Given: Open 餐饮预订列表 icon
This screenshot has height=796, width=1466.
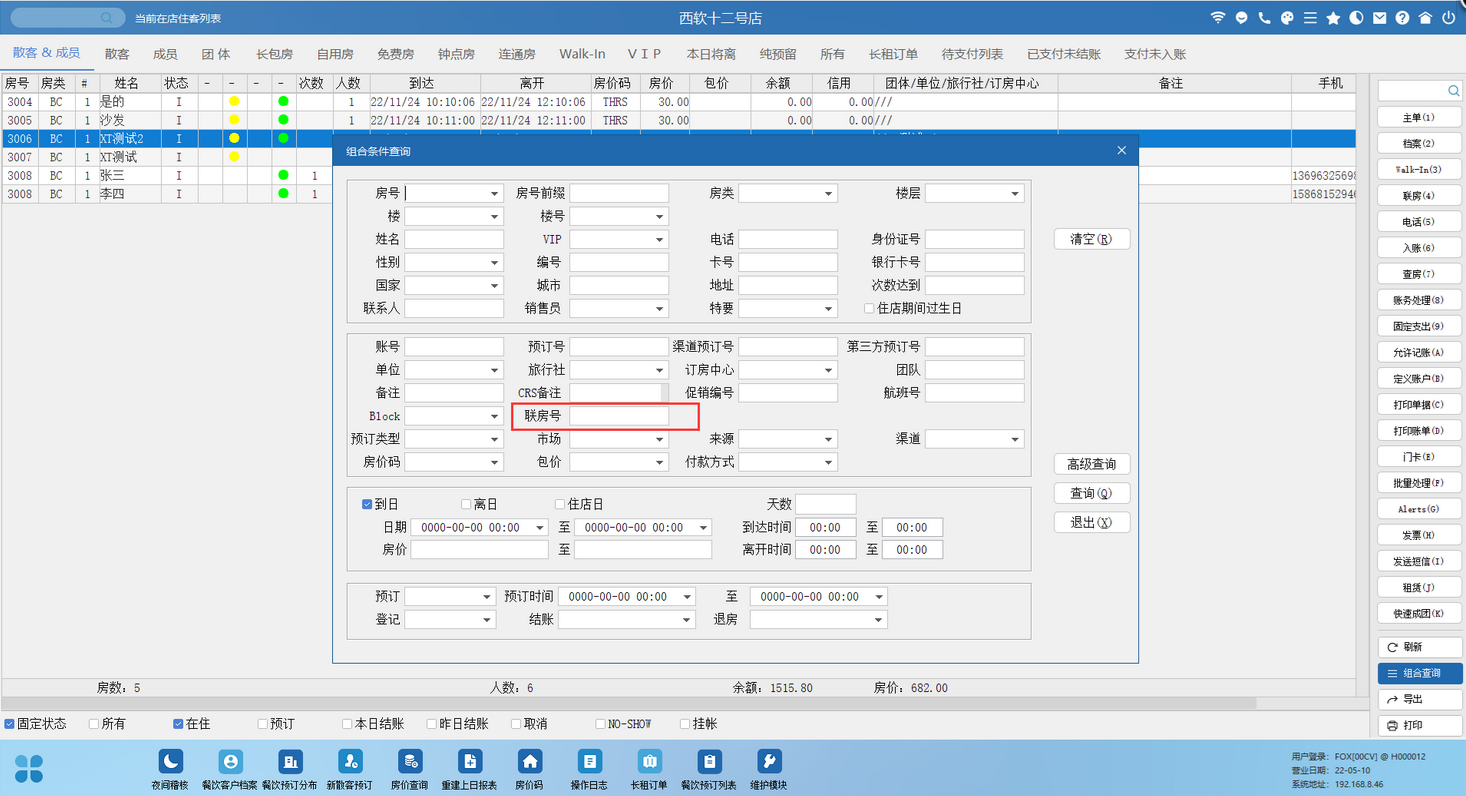Looking at the screenshot, I should 709,761.
